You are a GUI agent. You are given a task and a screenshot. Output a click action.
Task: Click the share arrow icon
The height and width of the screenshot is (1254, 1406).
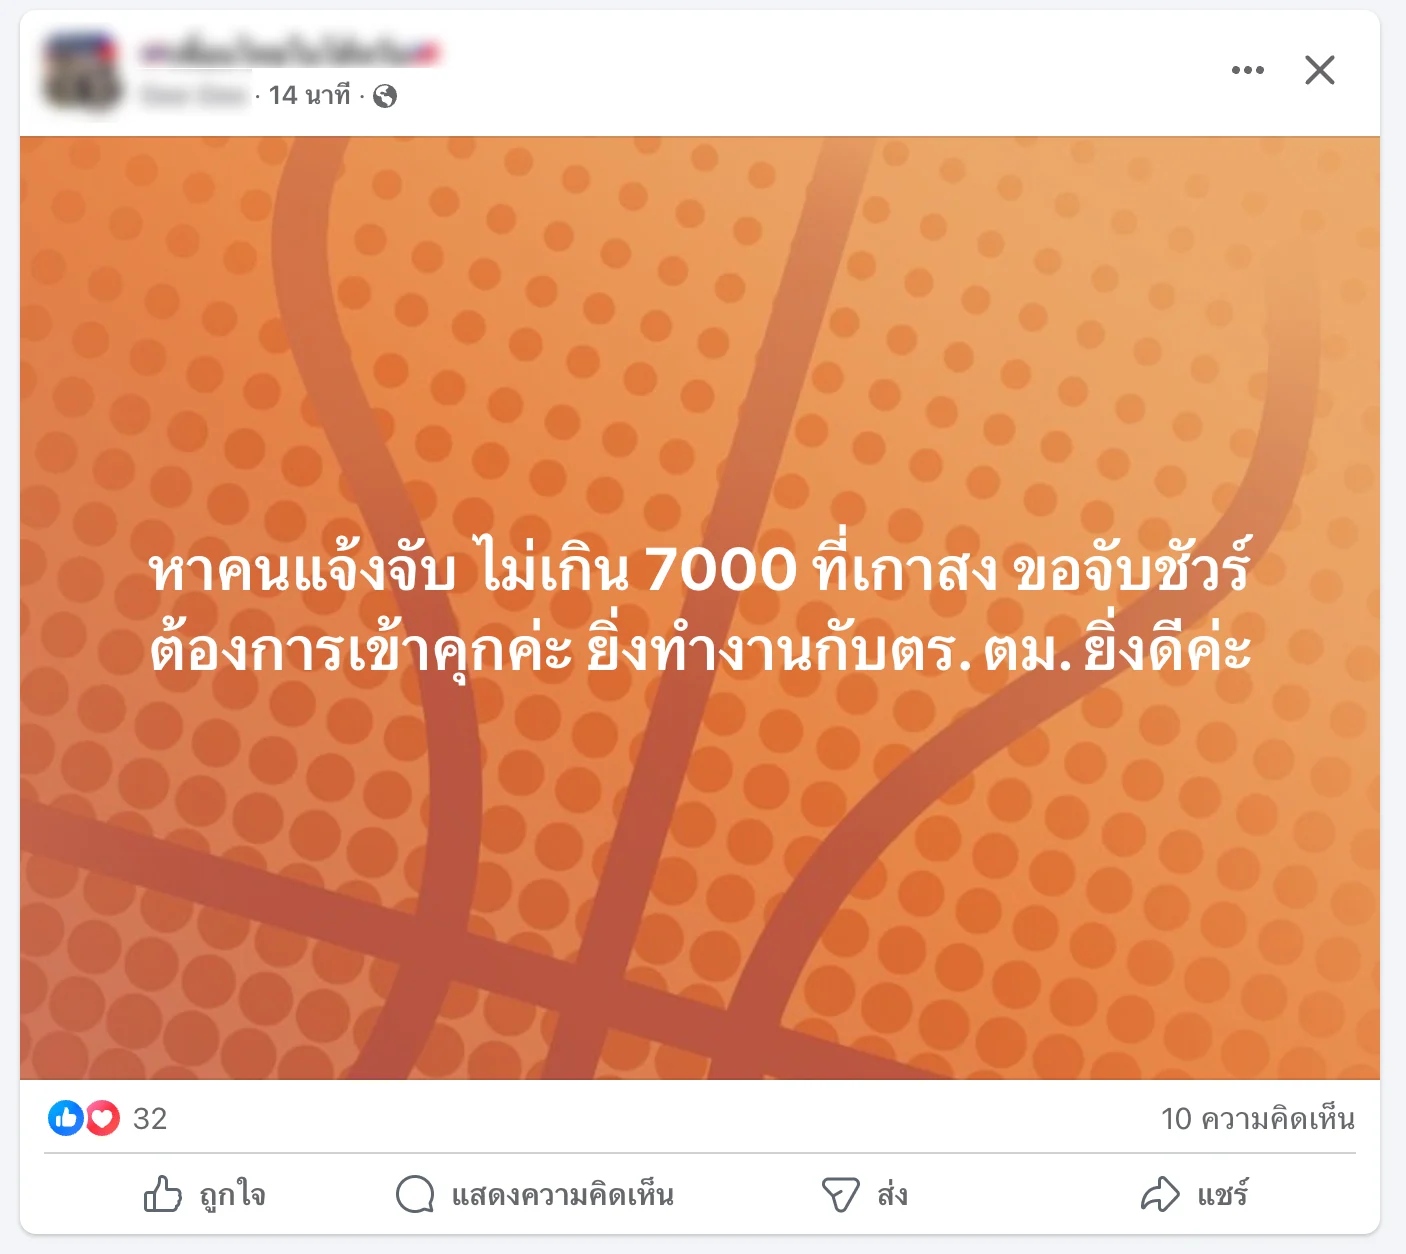click(1160, 1194)
